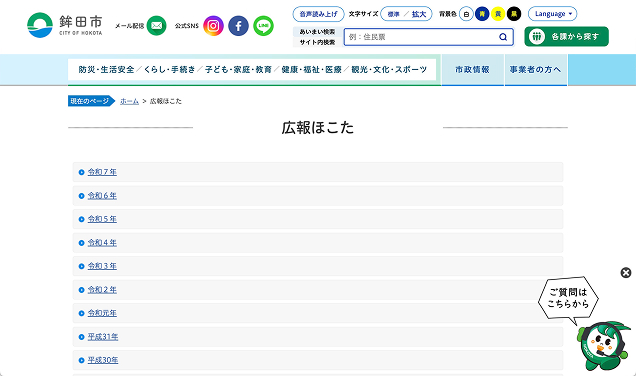Open the mail delivery envelope icon

(x=157, y=26)
